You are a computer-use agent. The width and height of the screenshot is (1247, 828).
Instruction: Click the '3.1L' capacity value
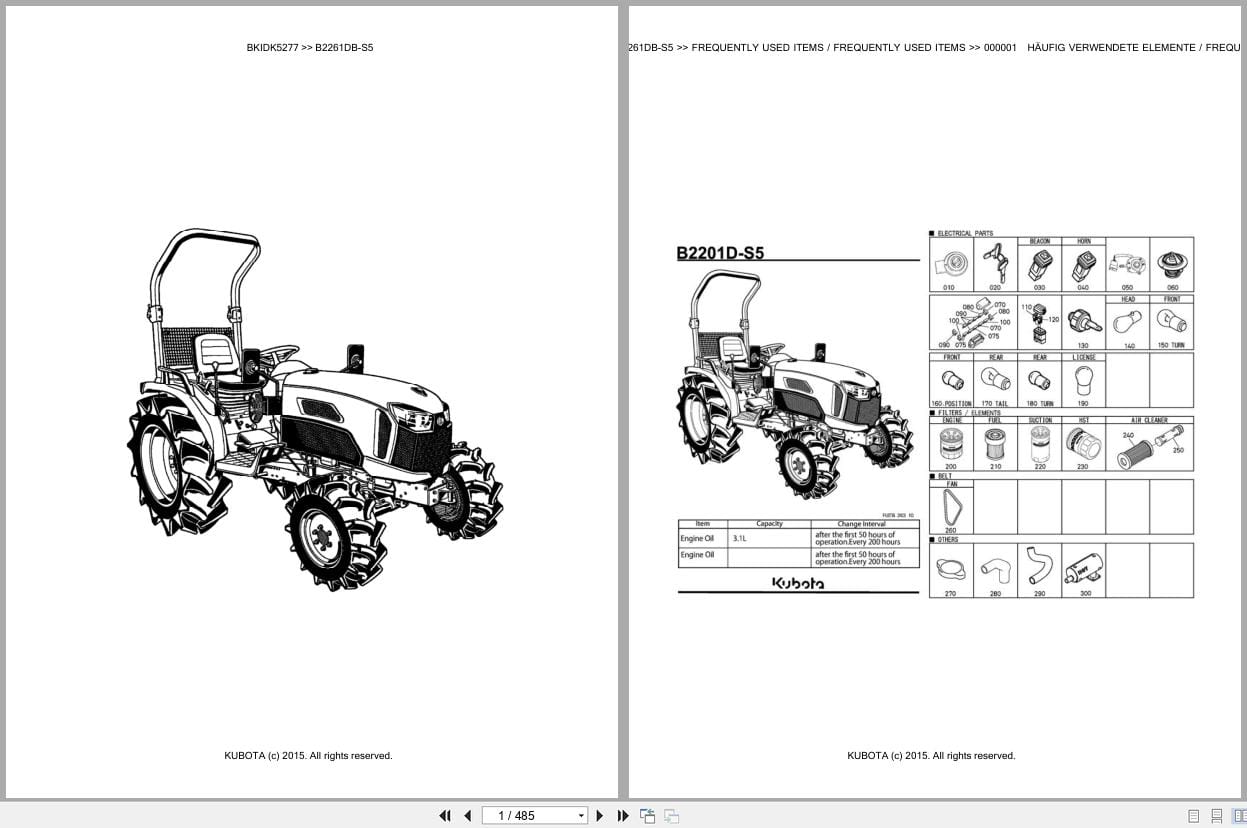740,538
